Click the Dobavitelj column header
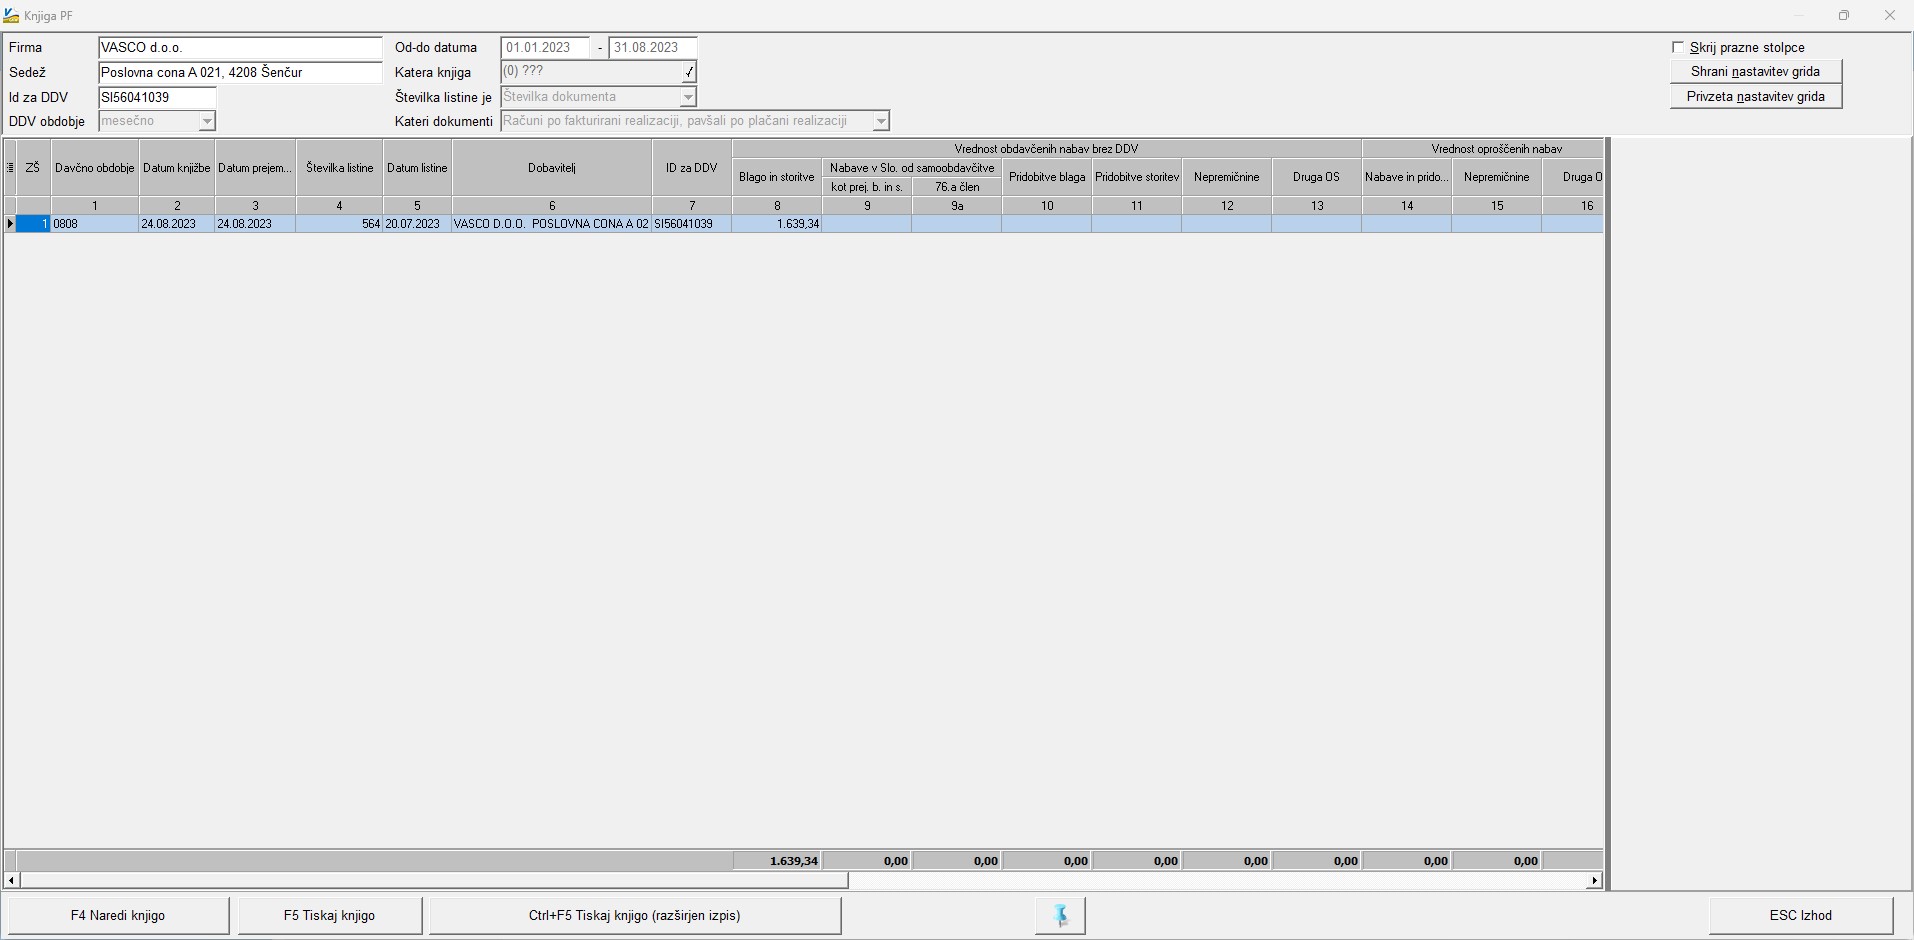Screen dimensions: 1914x940 552,168
